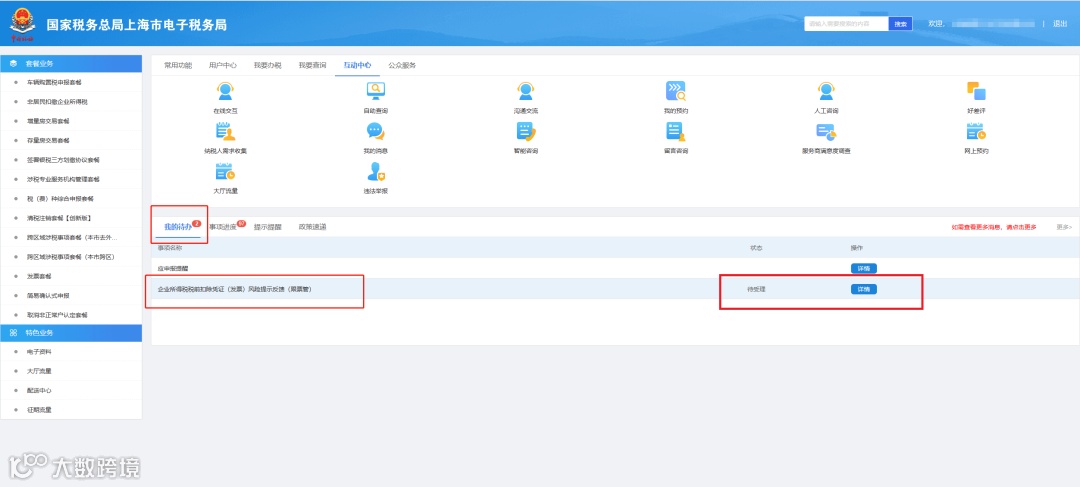The image size is (1080, 487).
Task: Click the 套餐业务 sidebar header icon
Action: coord(13,63)
